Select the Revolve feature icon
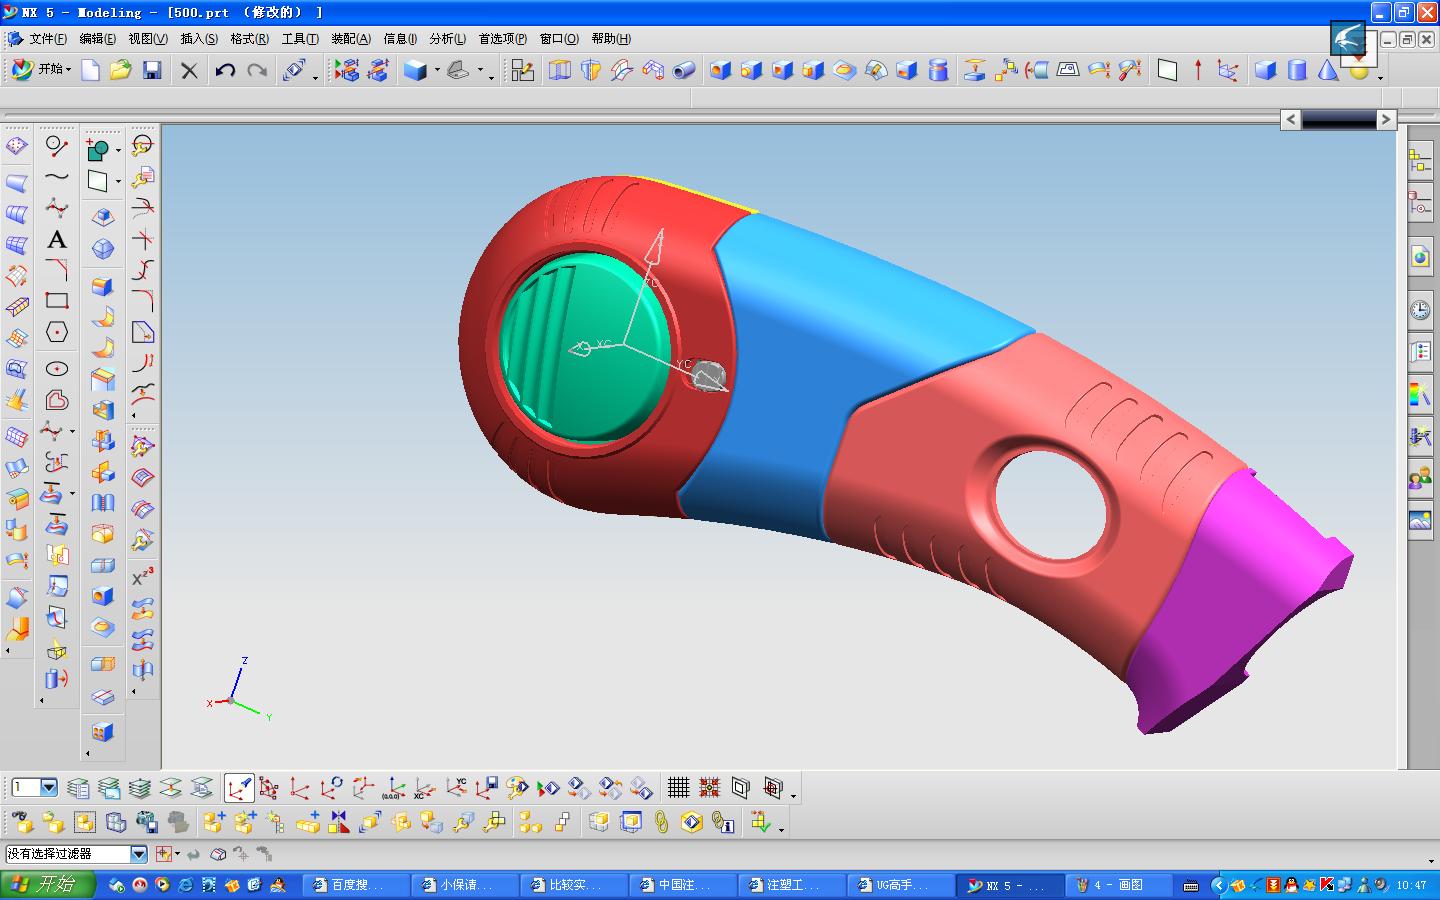 tap(590, 70)
